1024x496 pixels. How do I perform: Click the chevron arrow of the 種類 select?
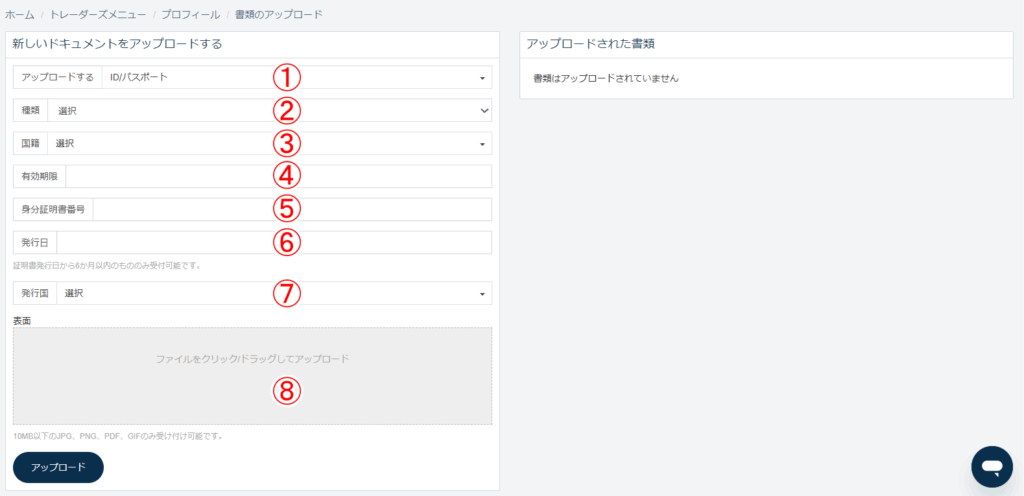click(x=484, y=111)
